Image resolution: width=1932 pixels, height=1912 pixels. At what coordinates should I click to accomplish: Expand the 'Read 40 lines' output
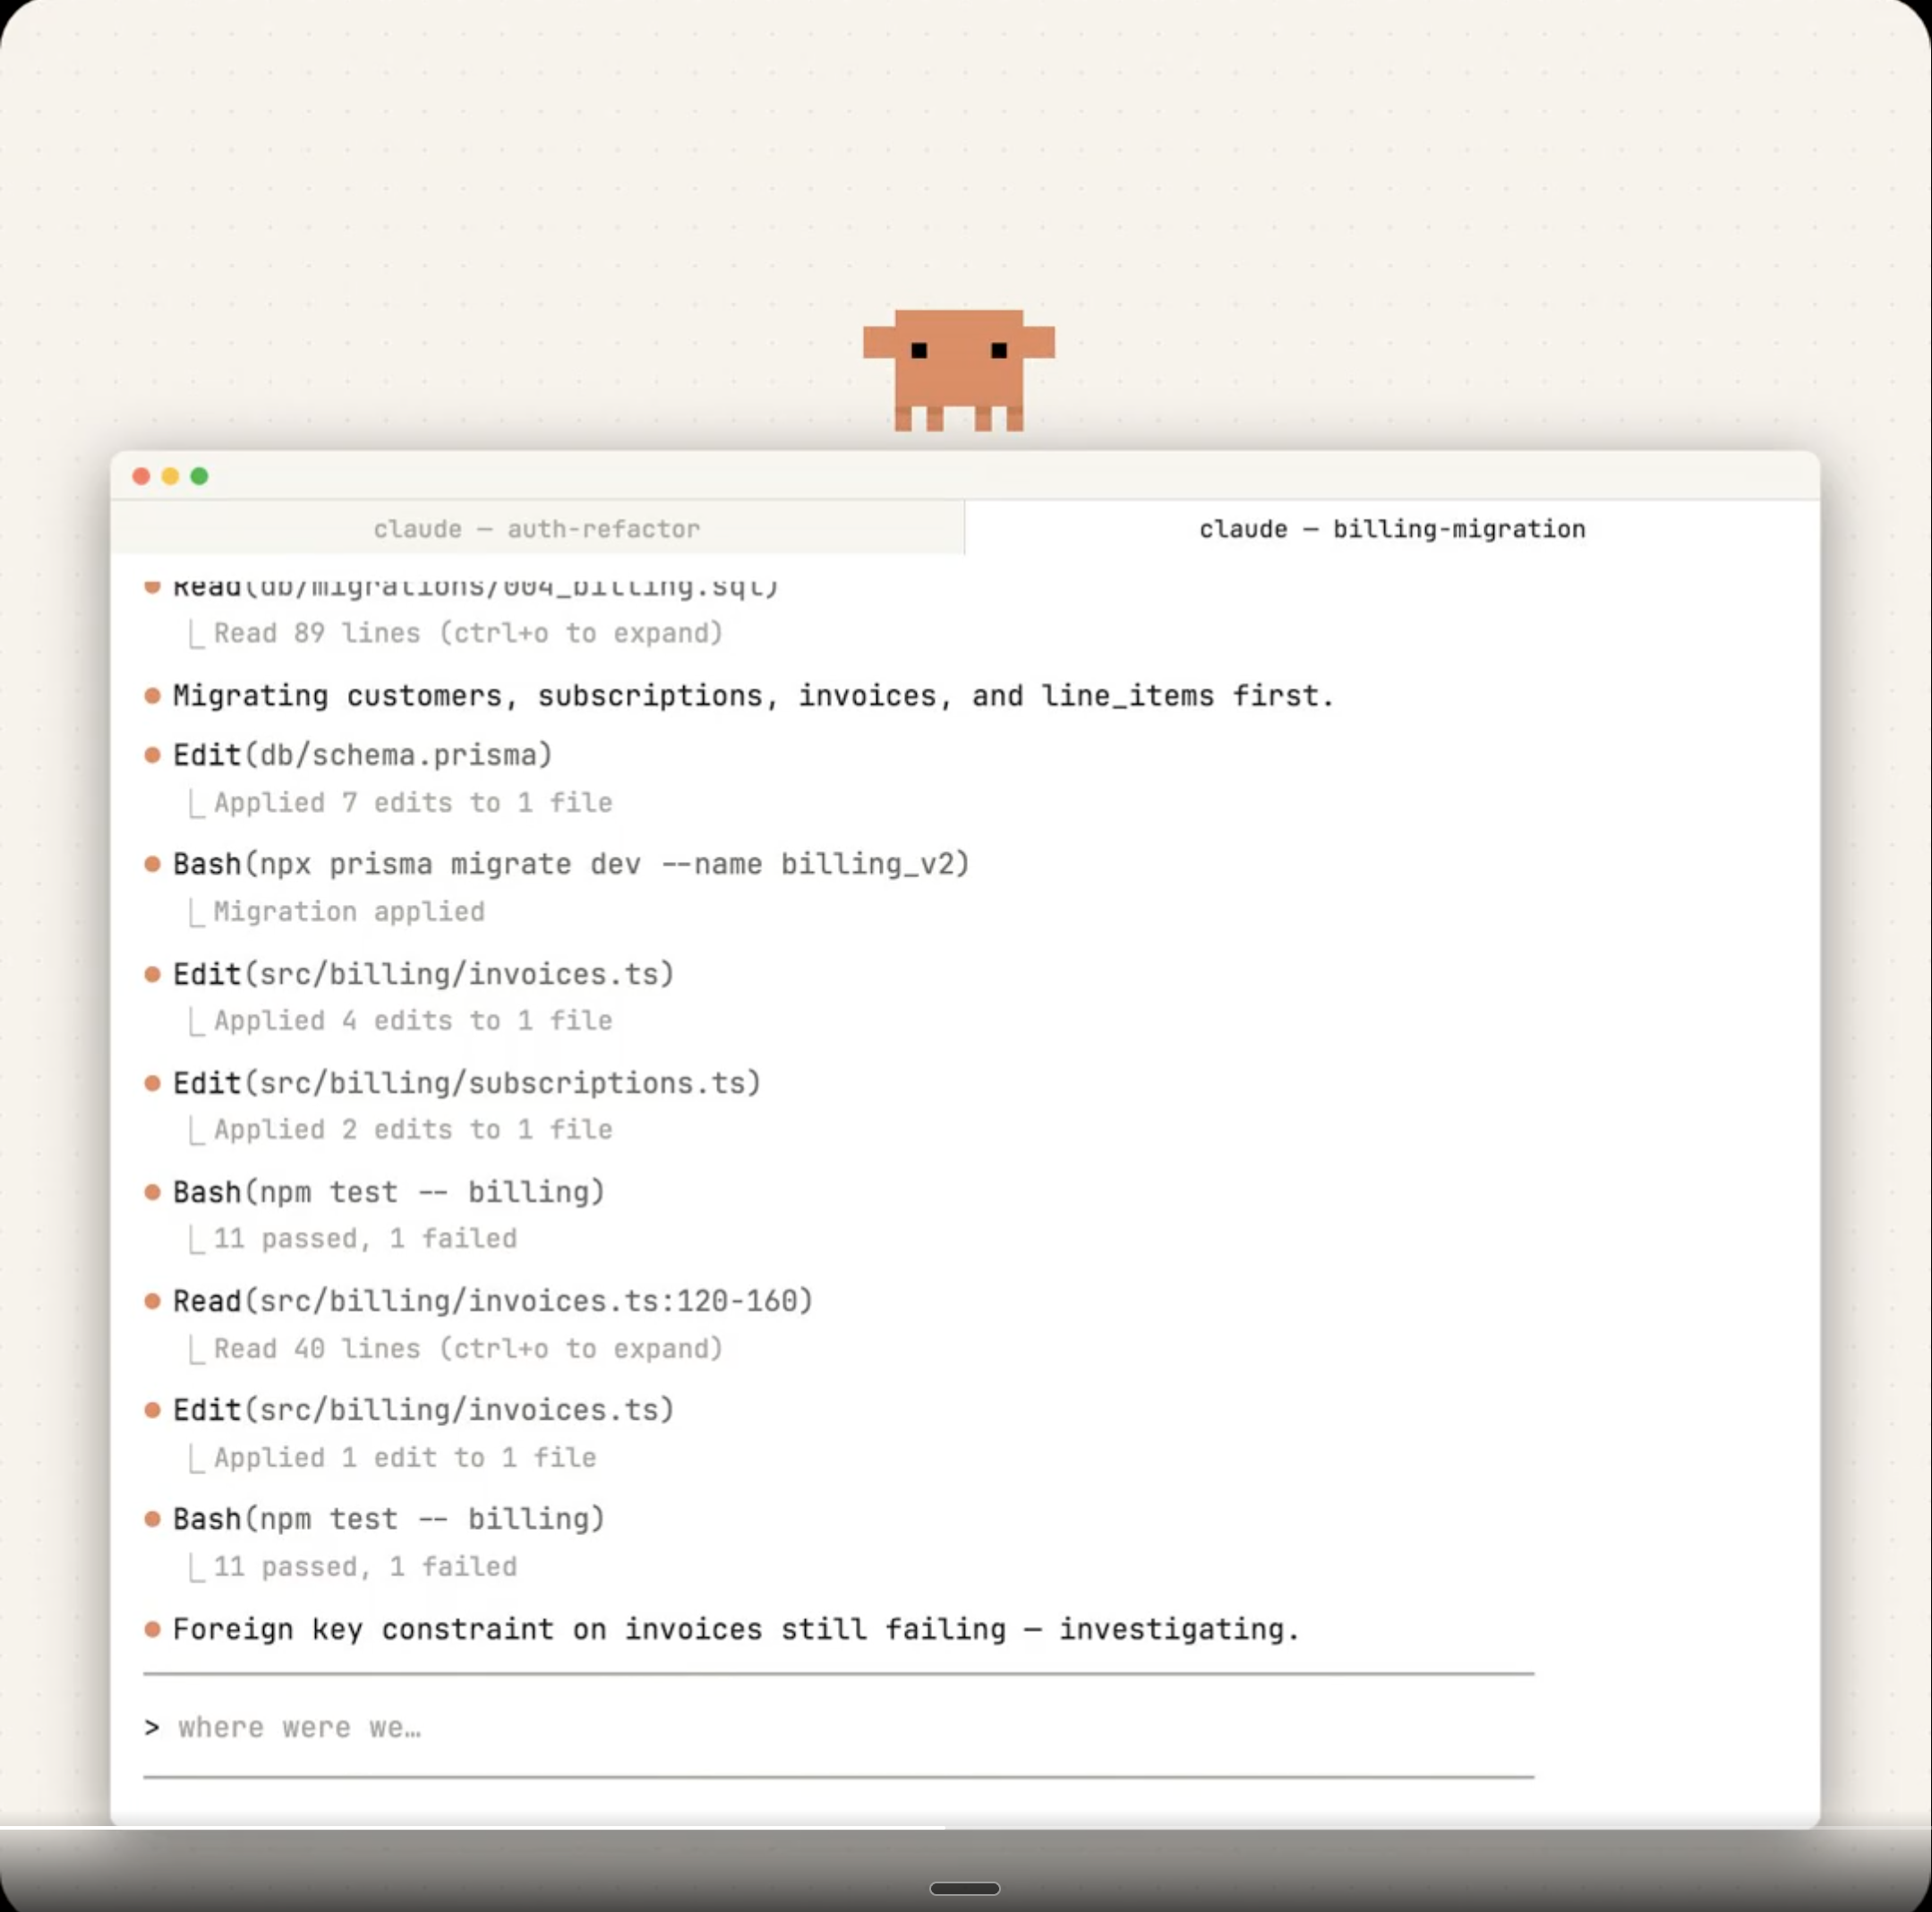click(x=467, y=1348)
